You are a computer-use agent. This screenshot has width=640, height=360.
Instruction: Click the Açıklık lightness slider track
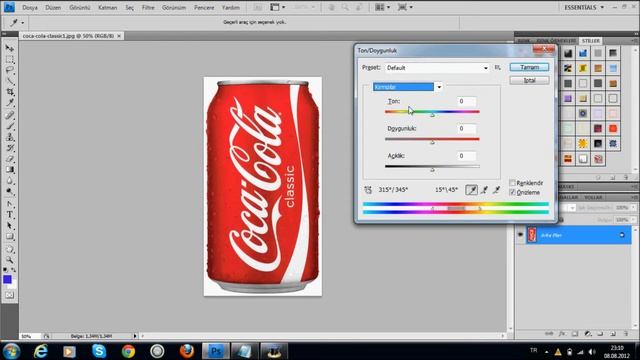coord(432,166)
